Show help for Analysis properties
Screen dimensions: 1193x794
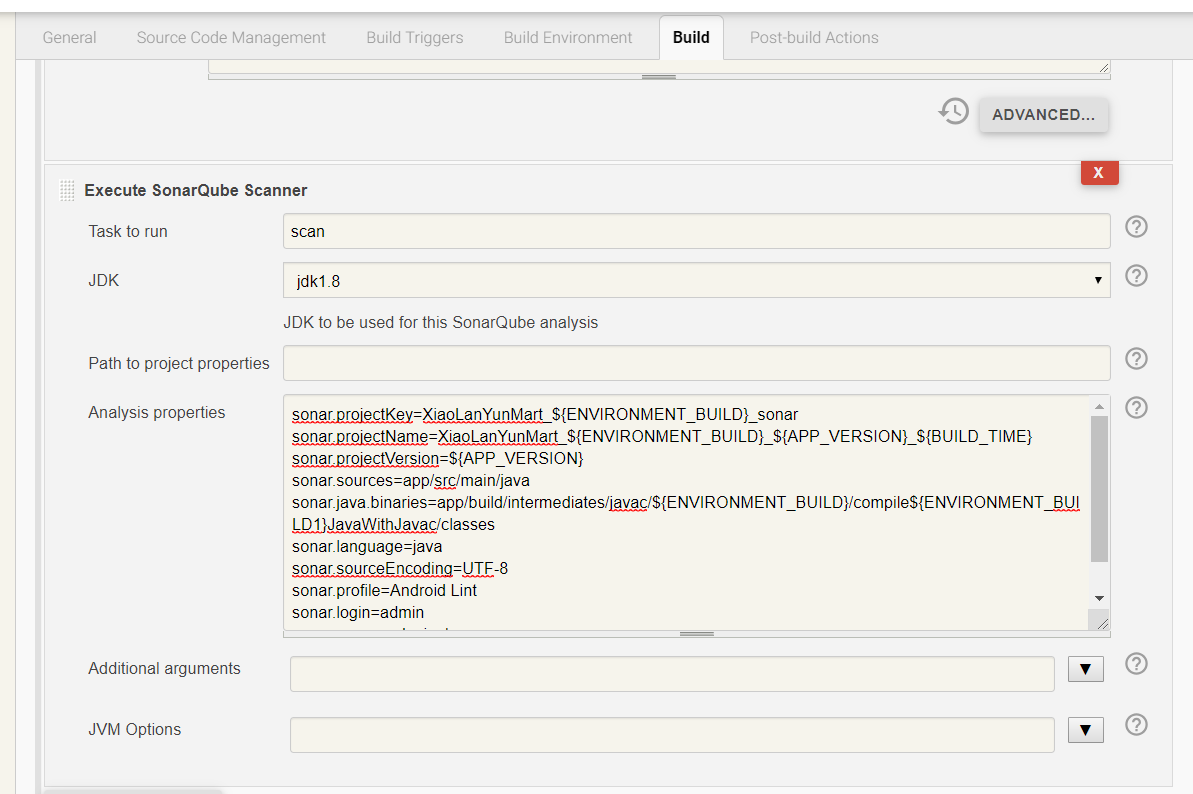click(x=1136, y=407)
